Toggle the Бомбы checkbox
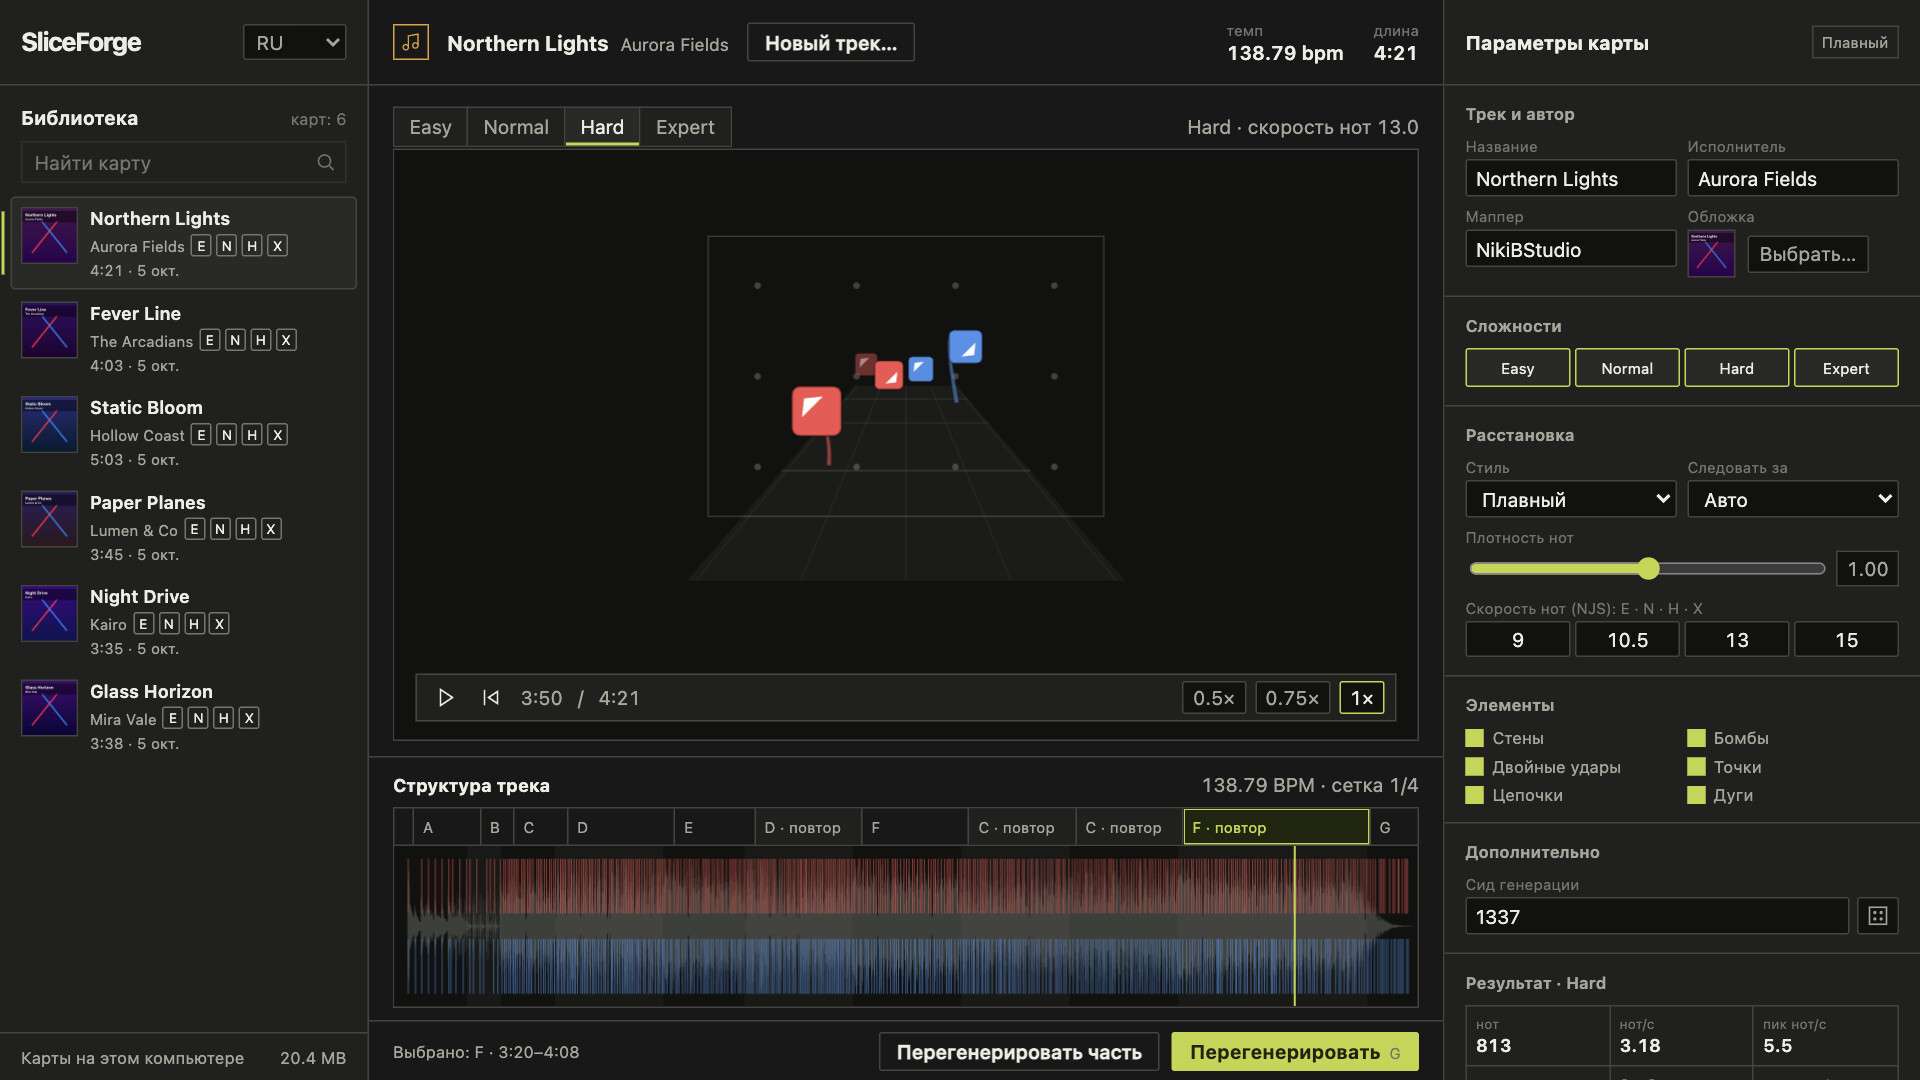The image size is (1920, 1080). coord(1696,738)
